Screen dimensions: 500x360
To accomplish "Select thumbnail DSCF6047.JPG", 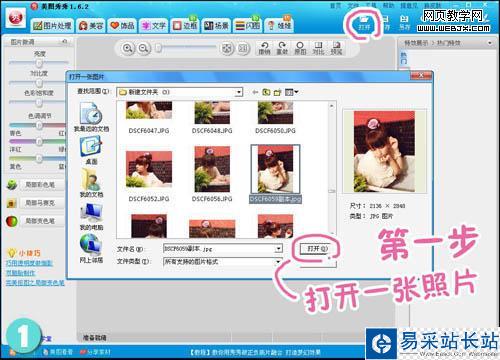I will pos(149,117).
